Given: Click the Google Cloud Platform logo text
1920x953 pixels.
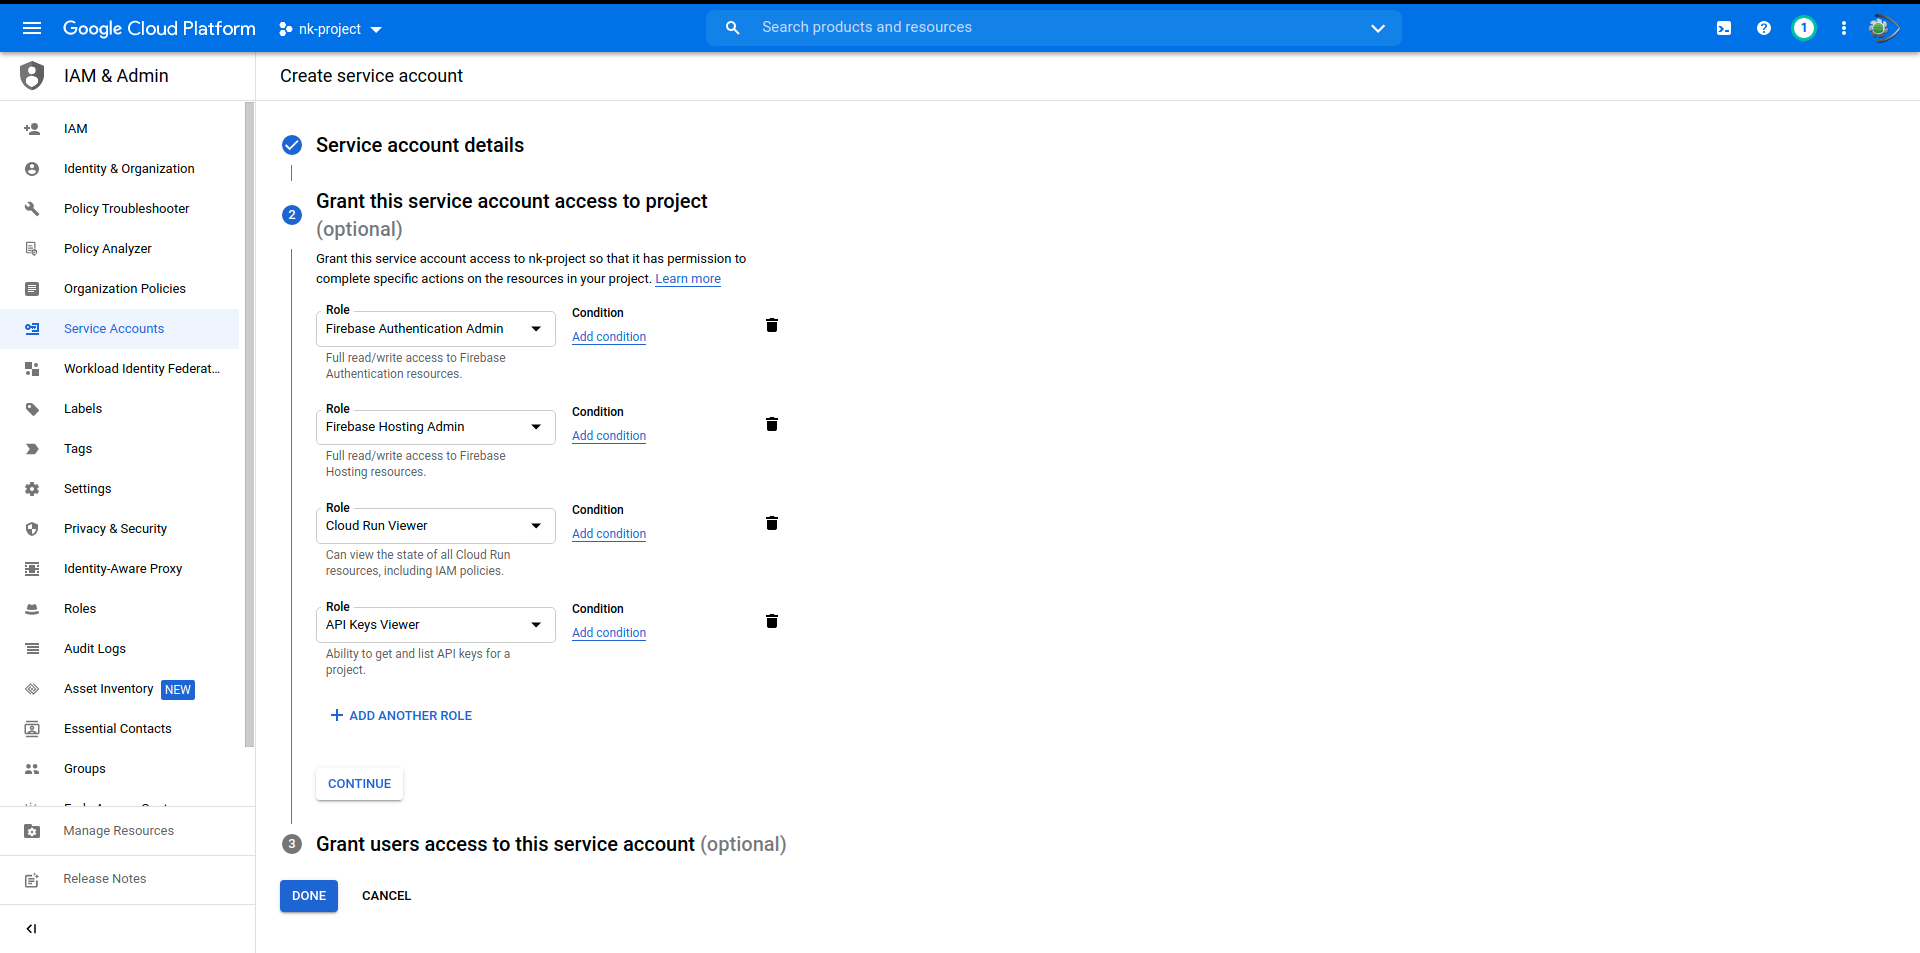Looking at the screenshot, I should (159, 29).
